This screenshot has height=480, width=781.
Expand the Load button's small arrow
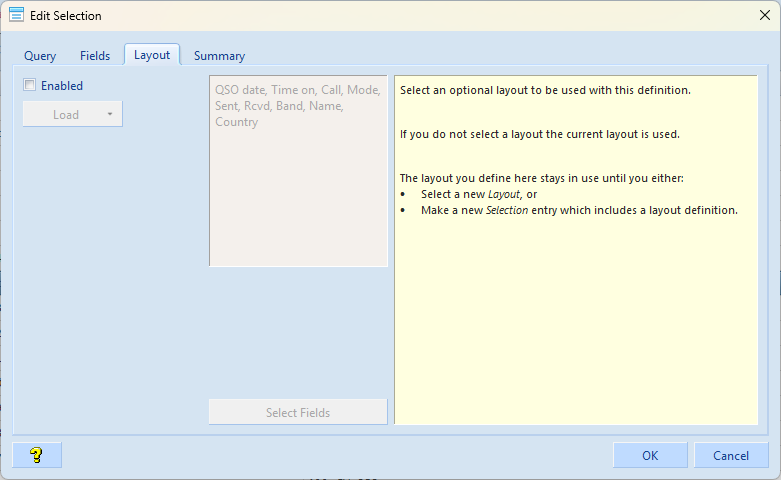click(109, 114)
